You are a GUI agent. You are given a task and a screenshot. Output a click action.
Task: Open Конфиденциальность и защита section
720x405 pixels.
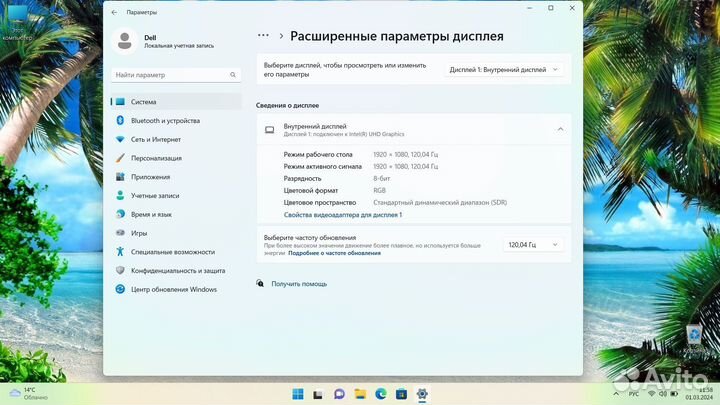(x=176, y=270)
